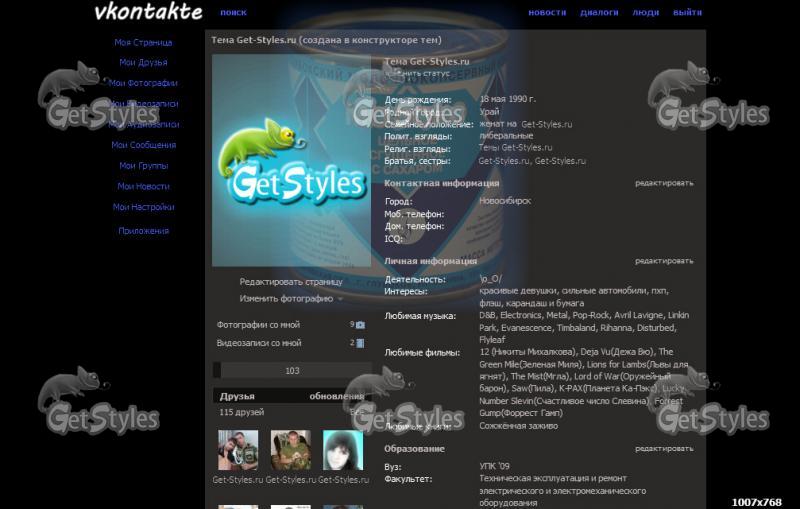Image resolution: width=800 pixels, height=509 pixels.
Task: Open the GetStyles profile avatar picture
Action: (292, 160)
